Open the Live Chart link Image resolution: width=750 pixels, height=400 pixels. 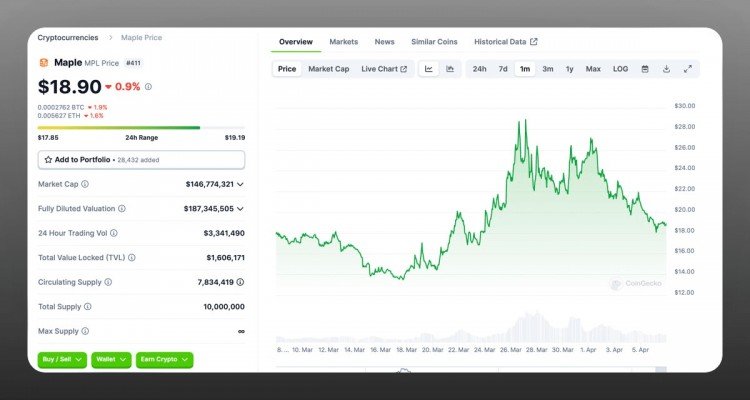pyautogui.click(x=384, y=69)
